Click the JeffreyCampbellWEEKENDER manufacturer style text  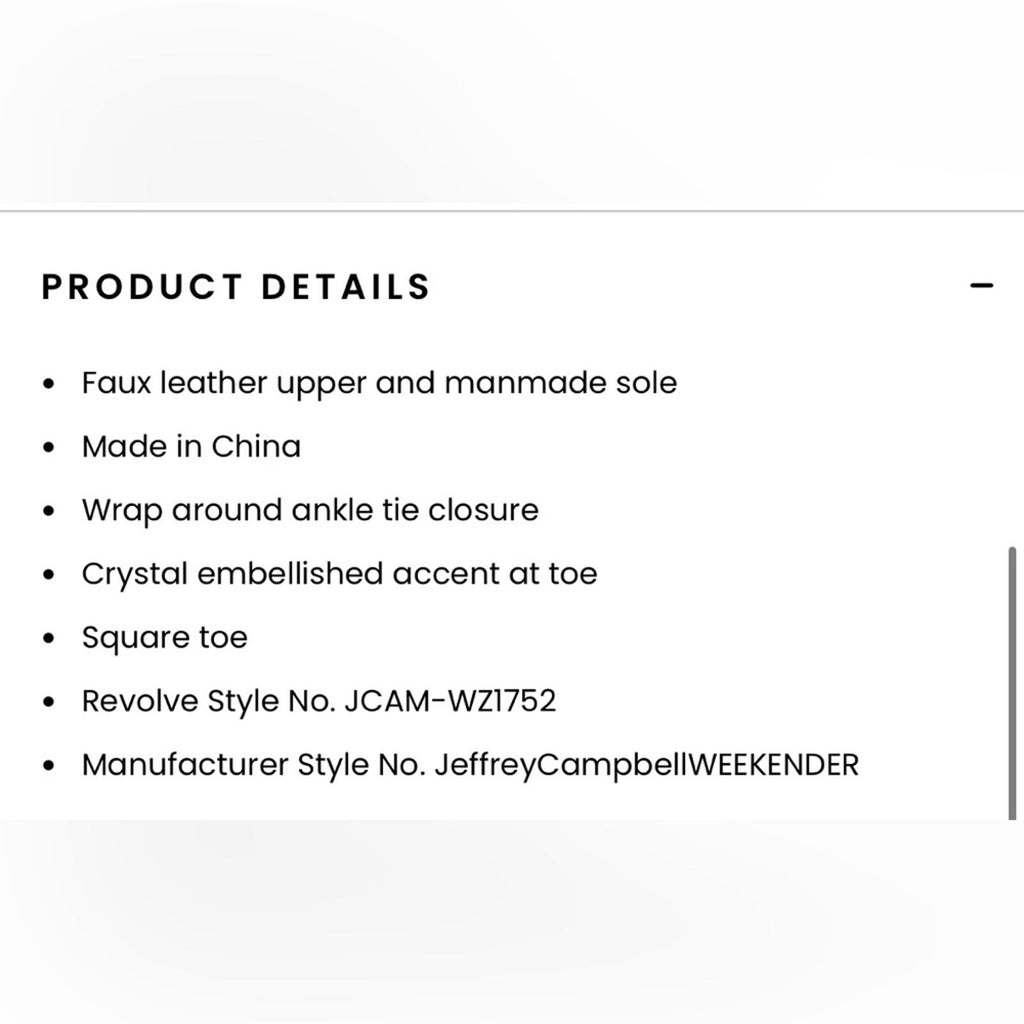[647, 765]
